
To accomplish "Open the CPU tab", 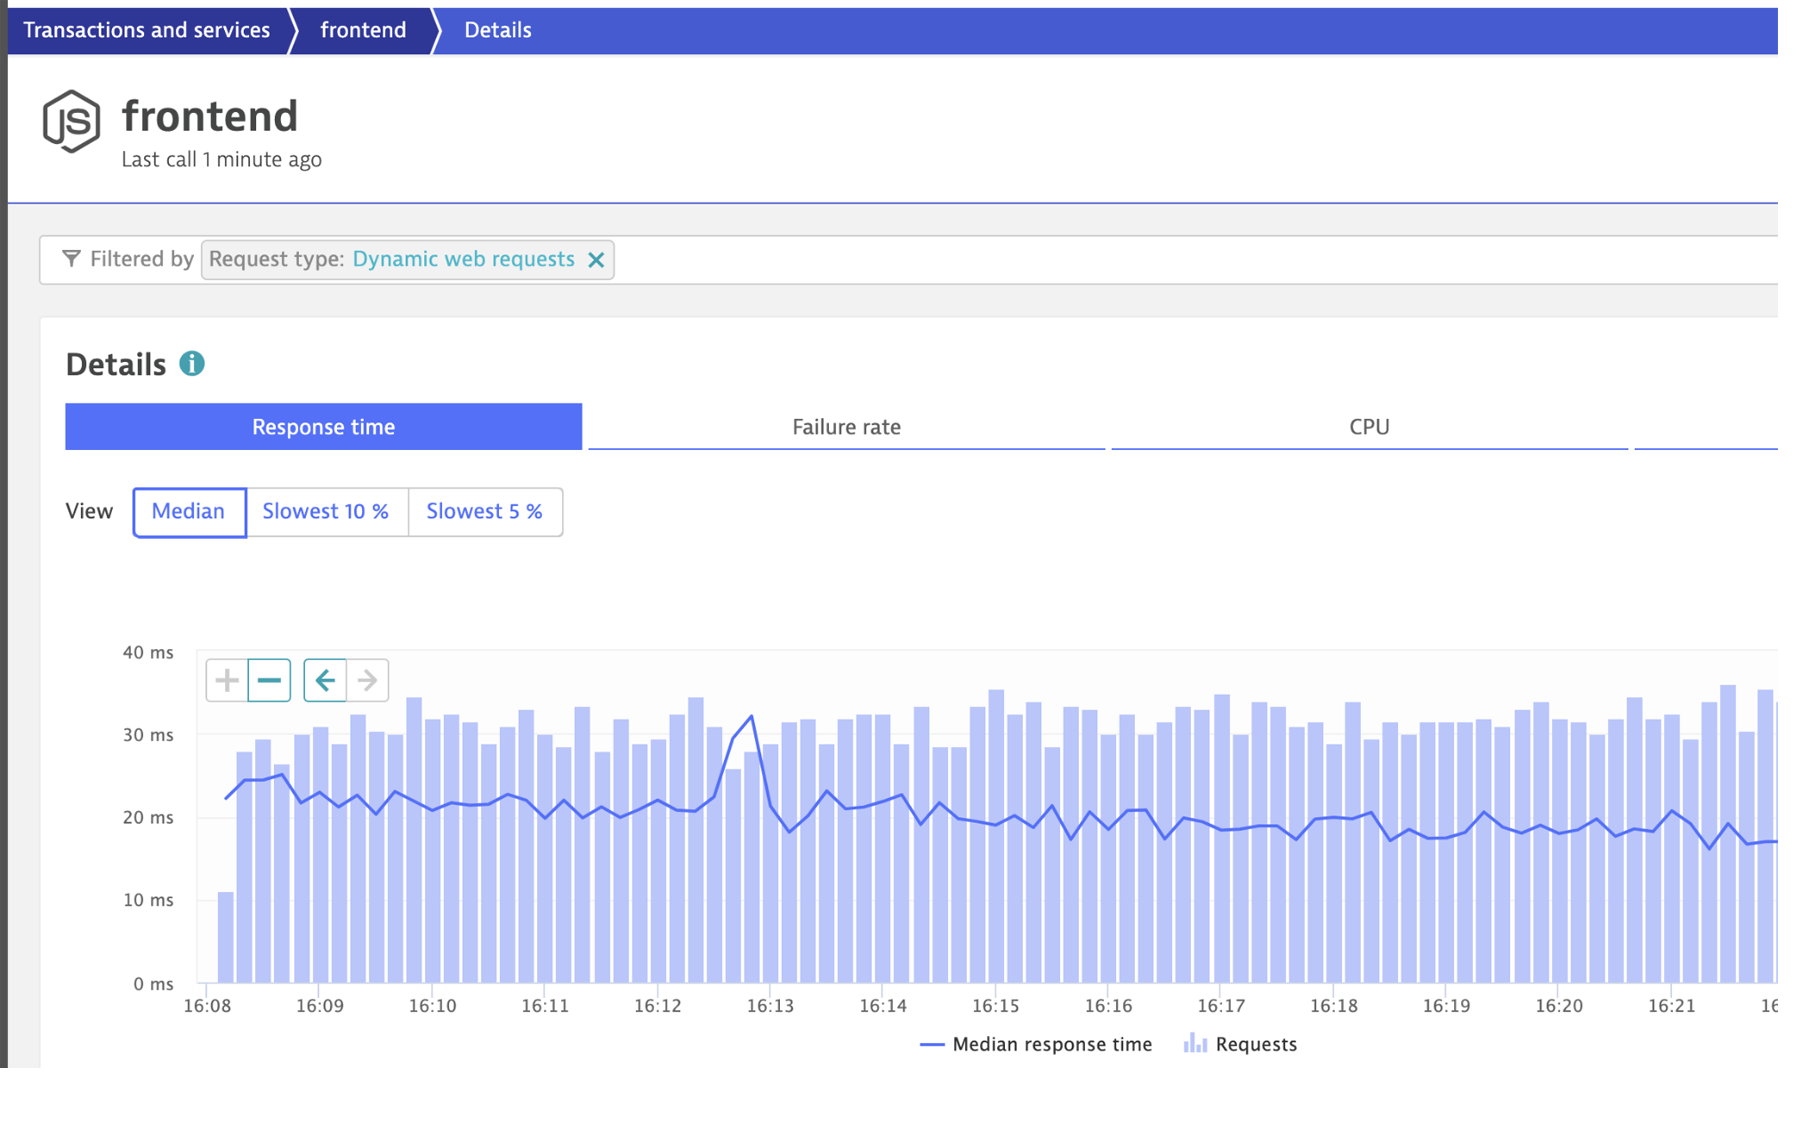I will 1369,426.
